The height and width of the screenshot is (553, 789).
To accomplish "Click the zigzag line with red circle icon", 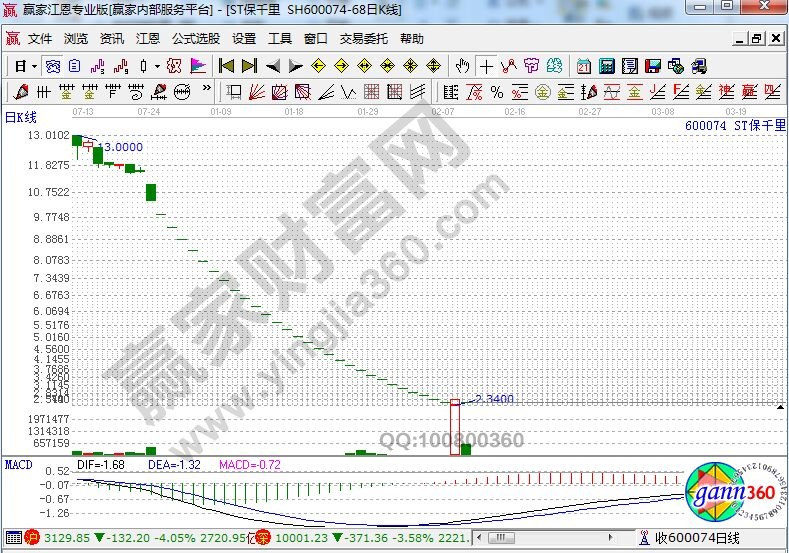I will click(x=509, y=66).
